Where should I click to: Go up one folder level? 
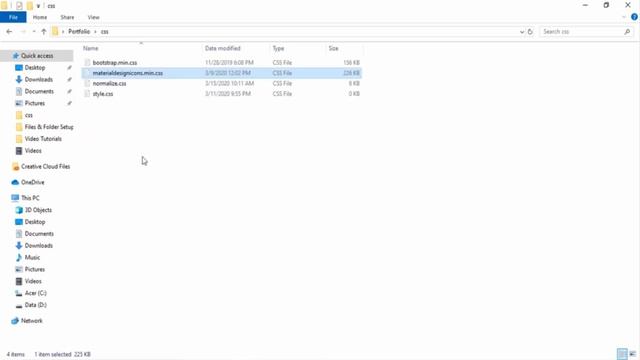(44, 31)
